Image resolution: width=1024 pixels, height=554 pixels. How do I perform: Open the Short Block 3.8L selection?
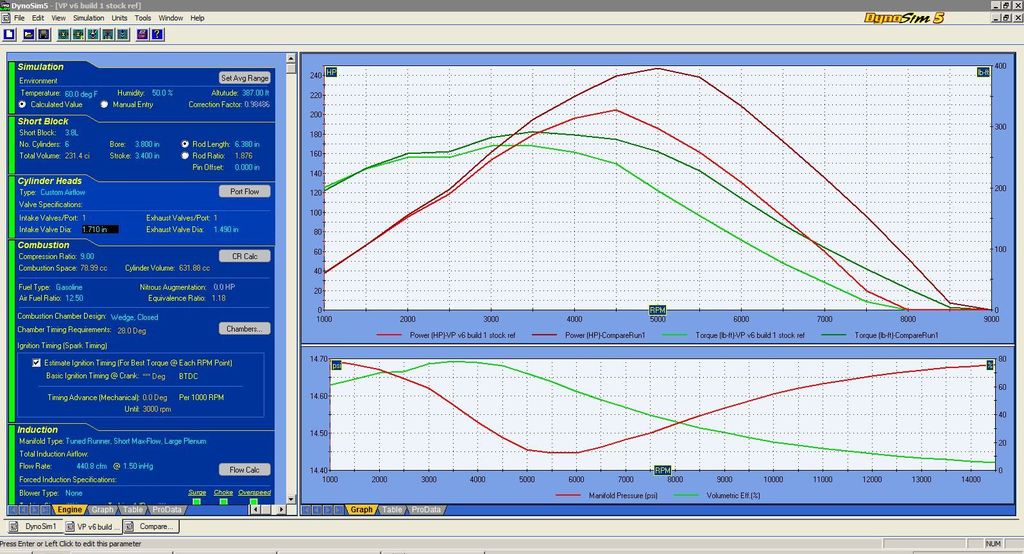pyautogui.click(x=71, y=133)
